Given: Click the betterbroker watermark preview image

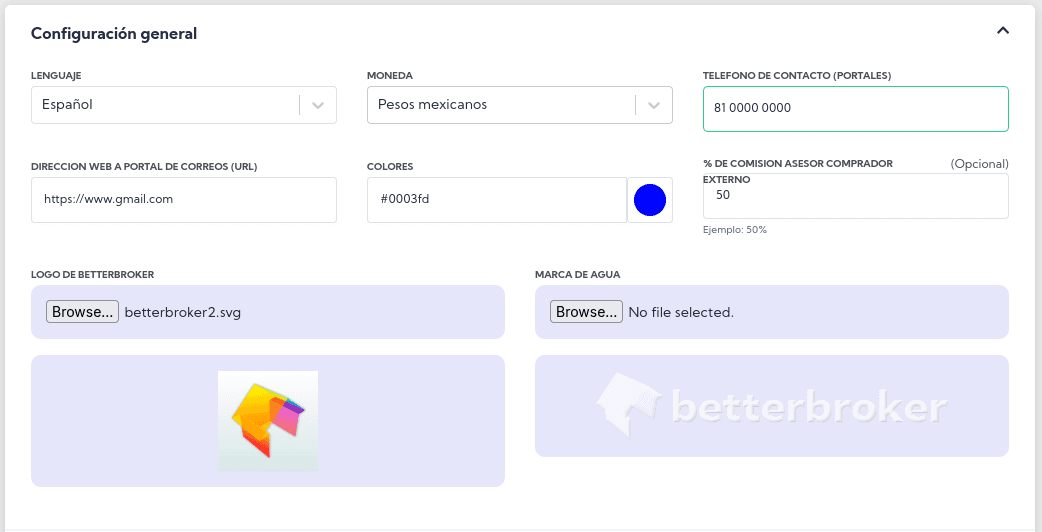Looking at the screenshot, I should (x=771, y=408).
